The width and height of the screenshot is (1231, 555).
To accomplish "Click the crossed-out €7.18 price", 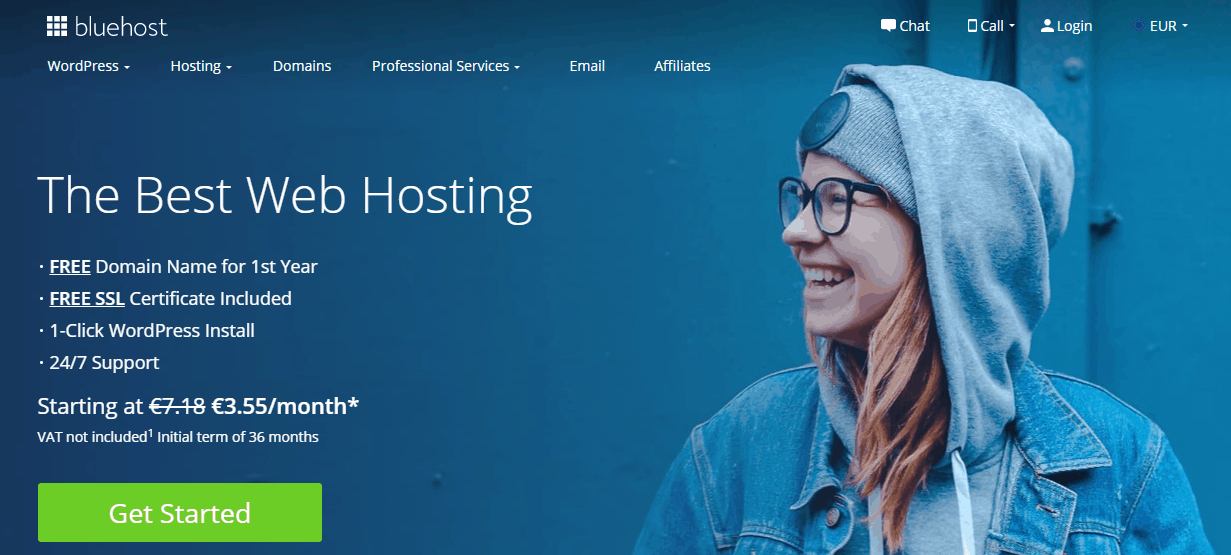I will tap(178, 407).
